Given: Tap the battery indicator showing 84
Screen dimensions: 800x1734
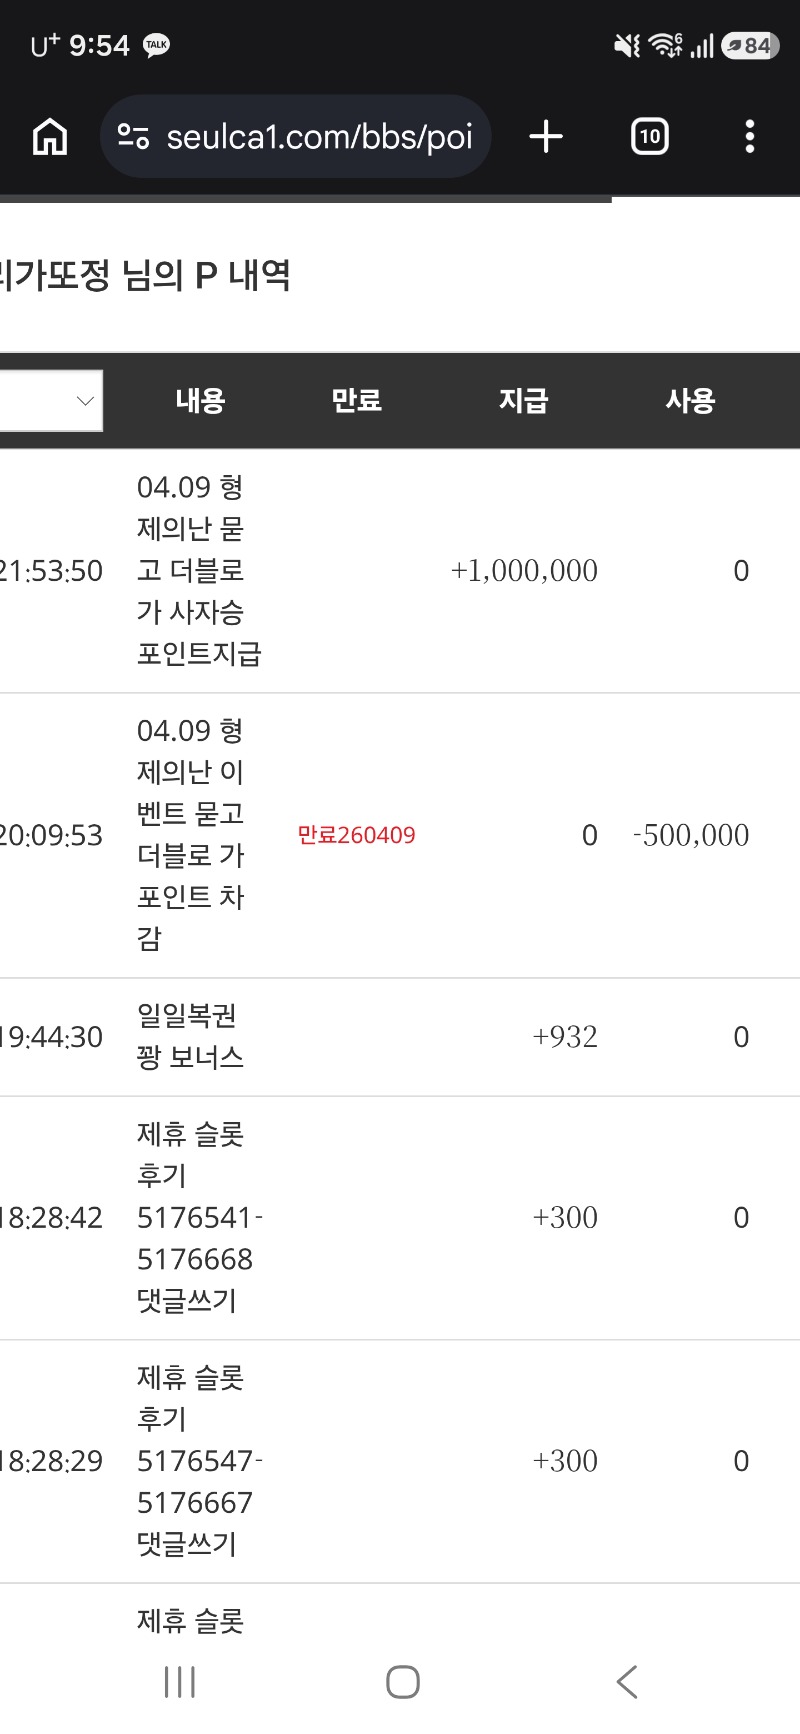Looking at the screenshot, I should pyautogui.click(x=749, y=45).
